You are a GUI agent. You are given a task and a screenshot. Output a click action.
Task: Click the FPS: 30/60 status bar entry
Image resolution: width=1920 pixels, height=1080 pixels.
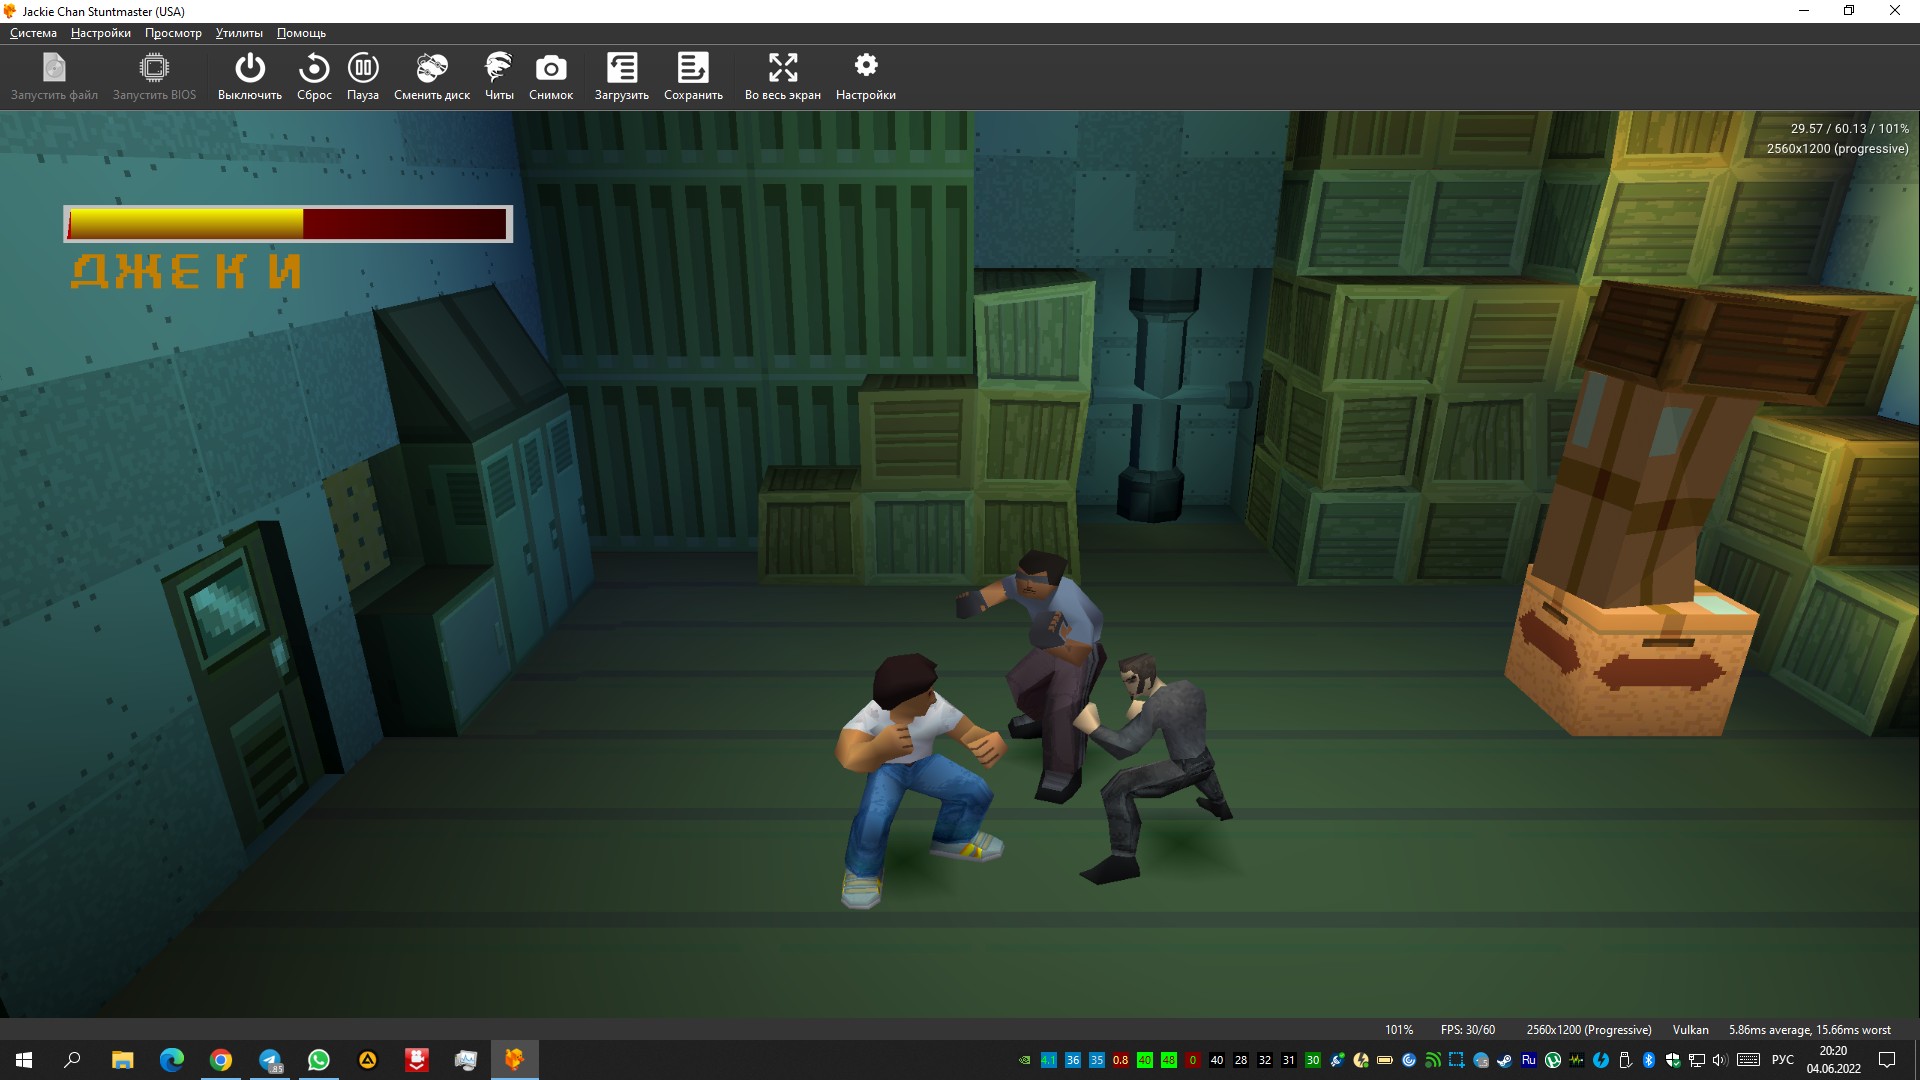(x=1468, y=1030)
